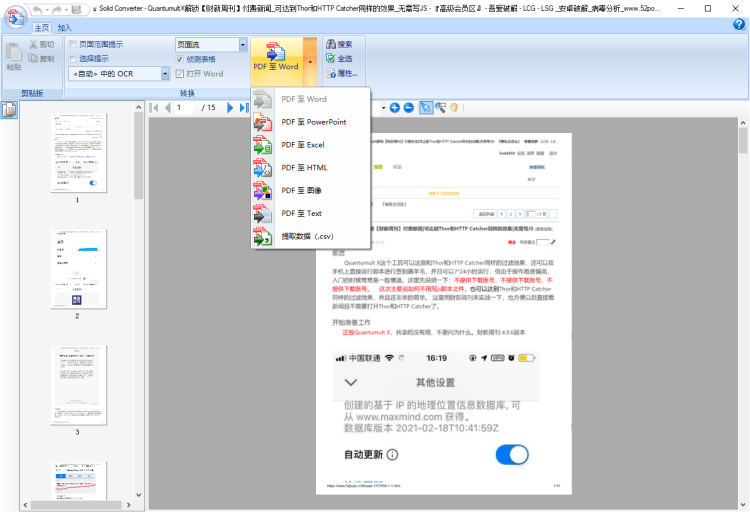Click the document view vertical scrollbar thumb
Screen dimensions: 750x512
[x=743, y=141]
